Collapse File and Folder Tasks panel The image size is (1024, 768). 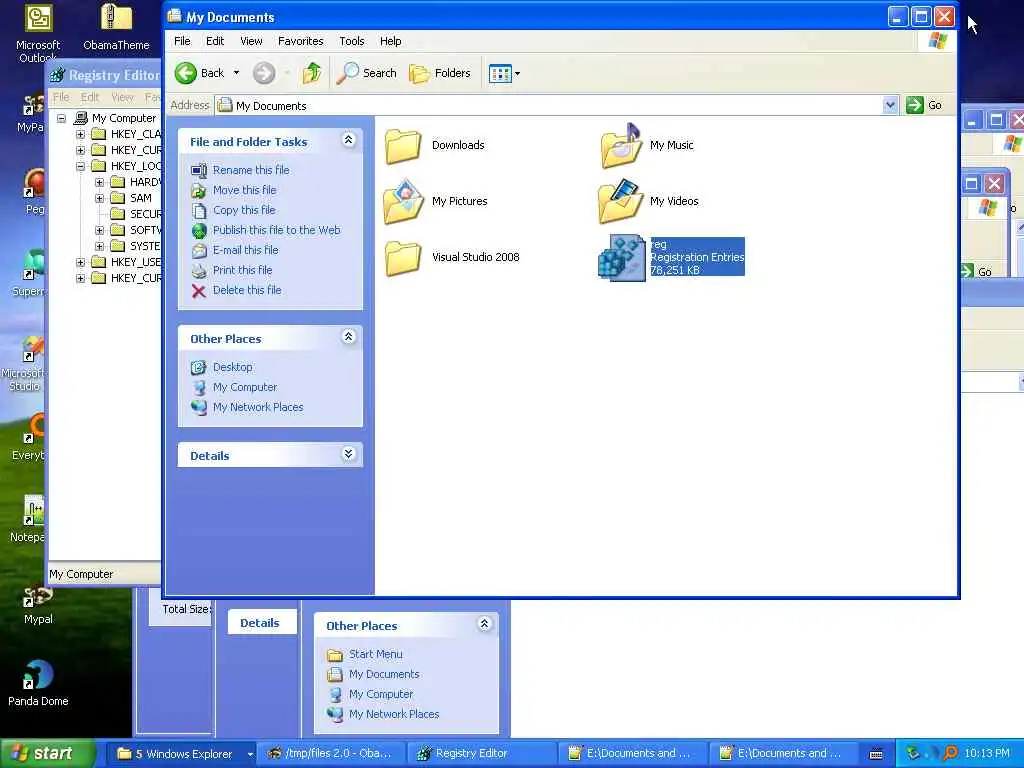tap(348, 140)
